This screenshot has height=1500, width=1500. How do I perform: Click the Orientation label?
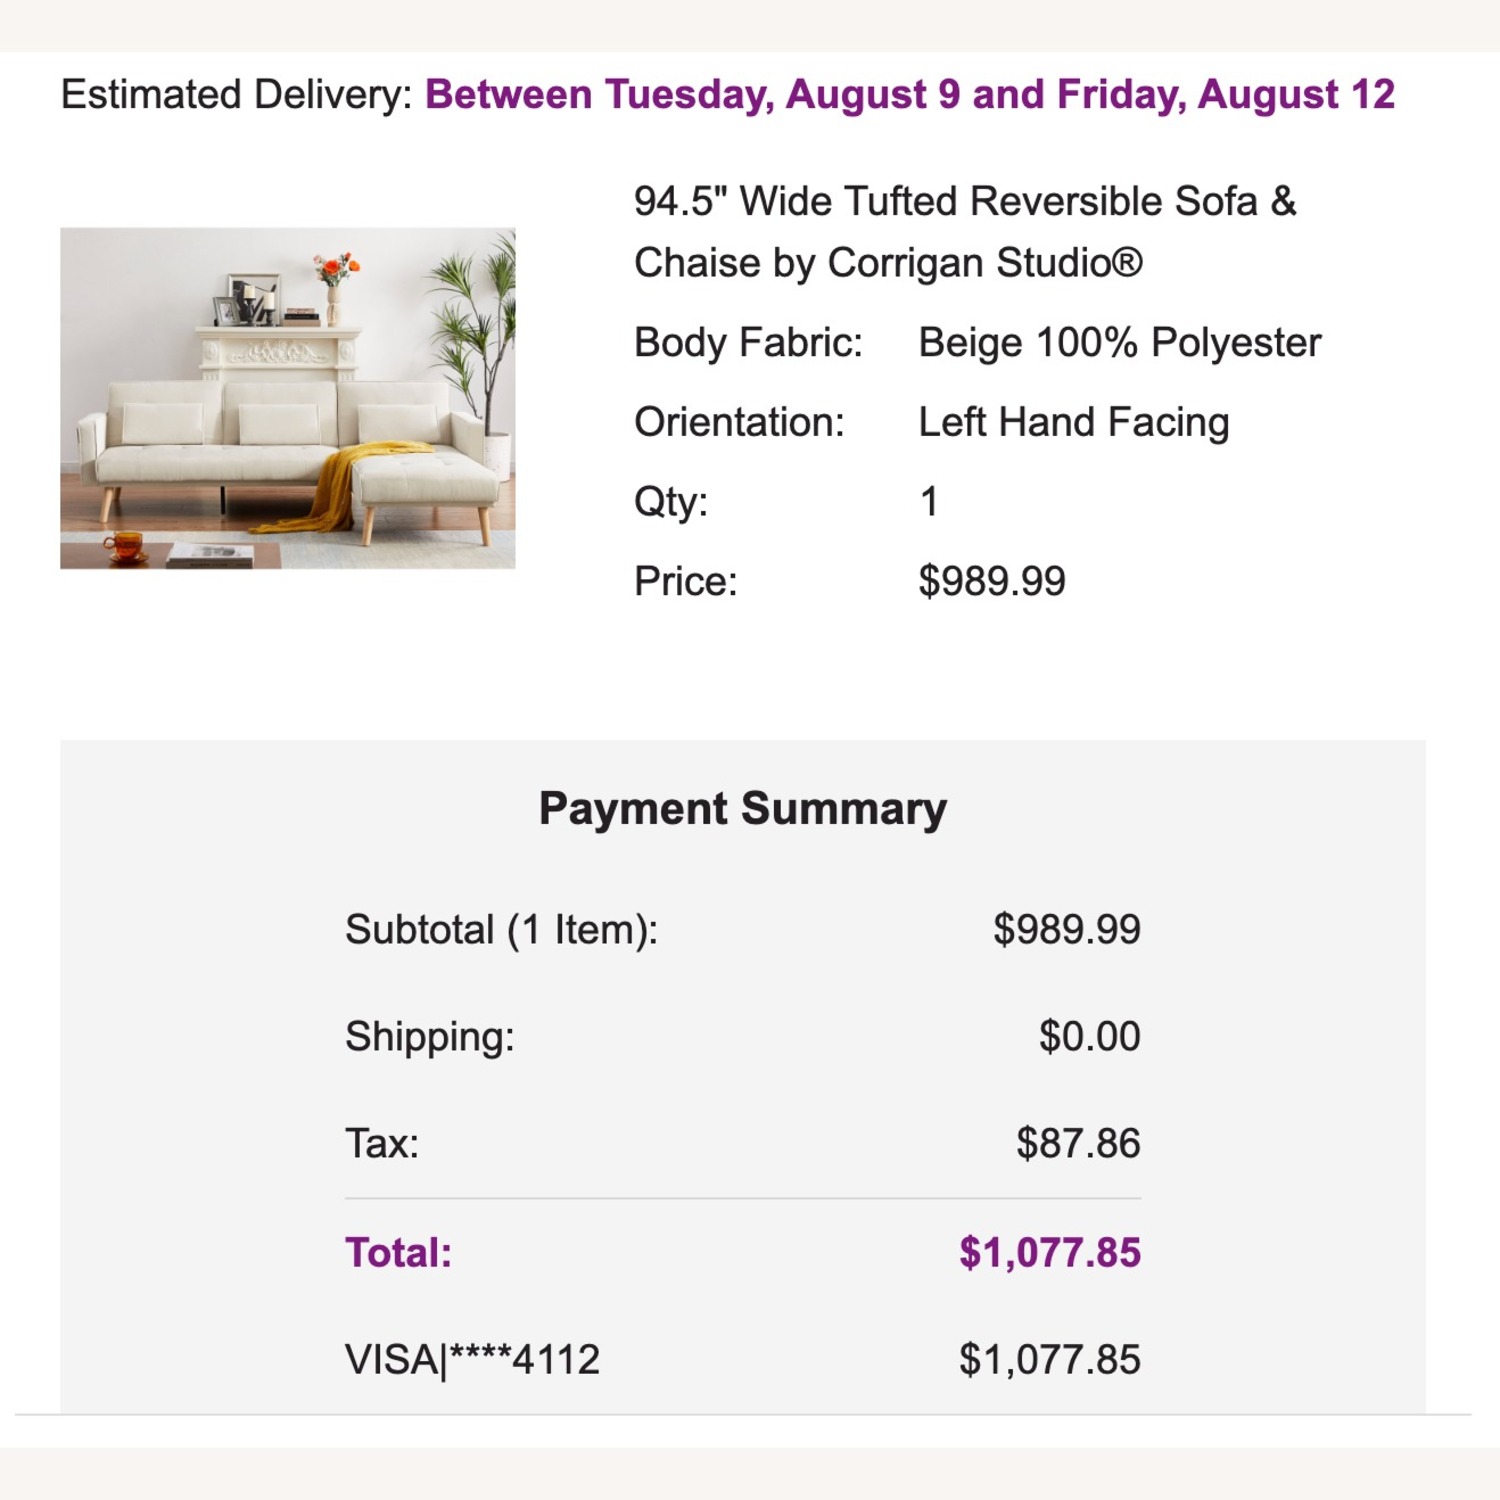coord(739,422)
